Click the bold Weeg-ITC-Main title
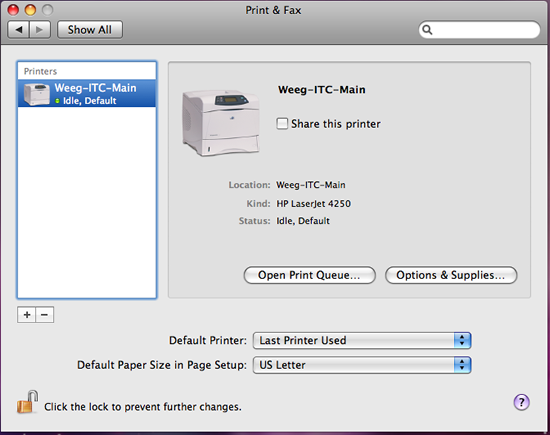Viewport: 550px width, 435px height. click(x=322, y=90)
